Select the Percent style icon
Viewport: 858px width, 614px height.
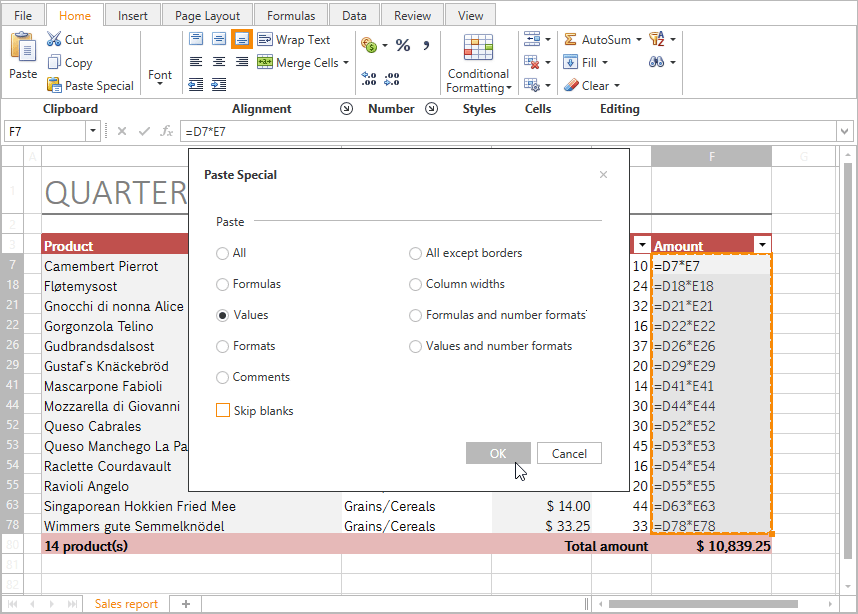[403, 45]
